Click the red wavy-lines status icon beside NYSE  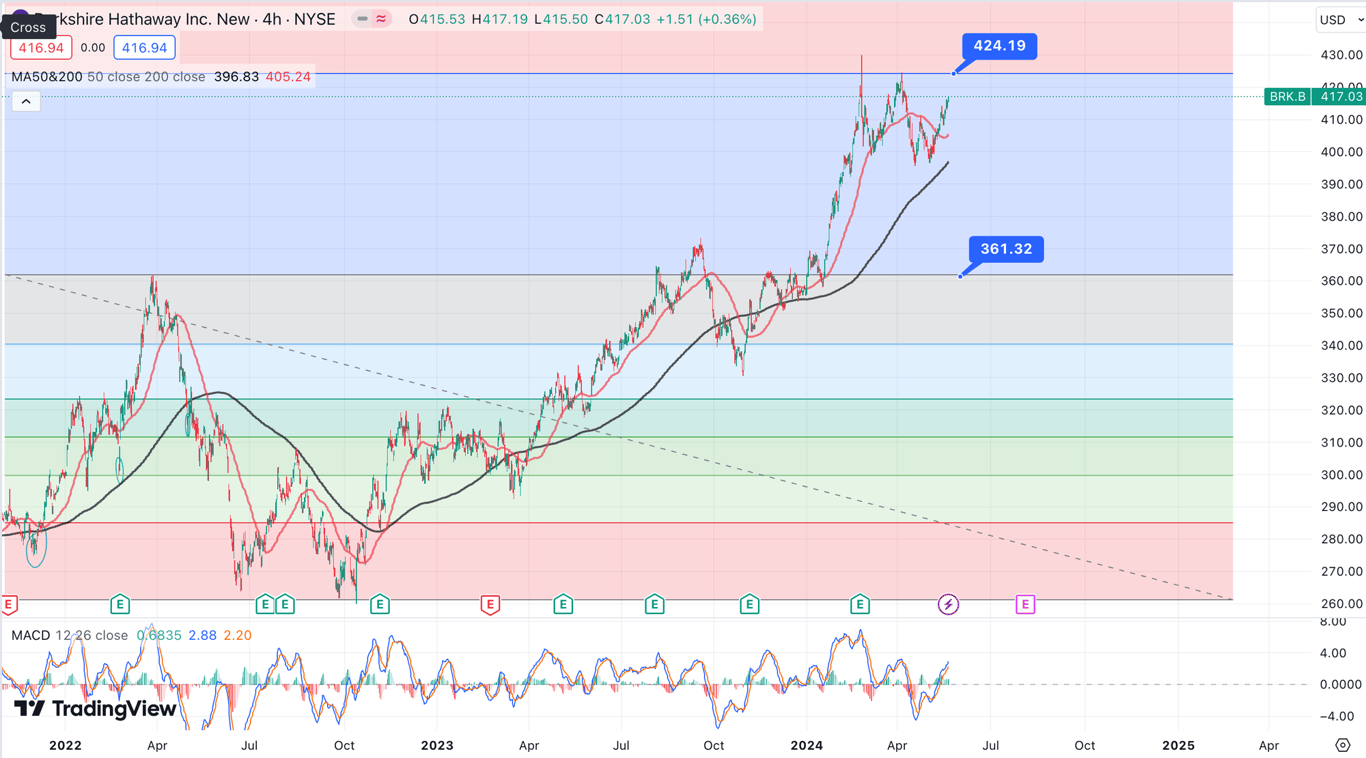381,19
